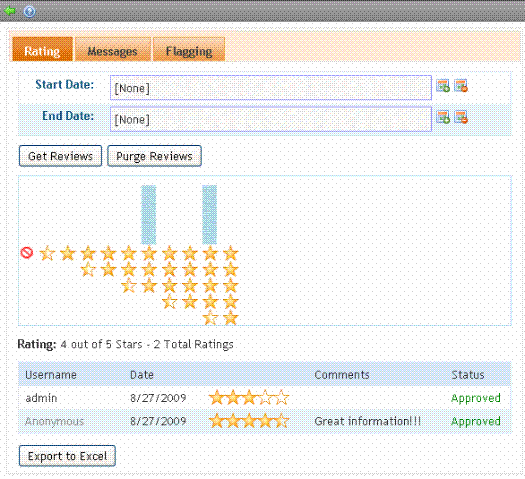Focus the Start Date input field
This screenshot has width=525, height=479.
271,88
